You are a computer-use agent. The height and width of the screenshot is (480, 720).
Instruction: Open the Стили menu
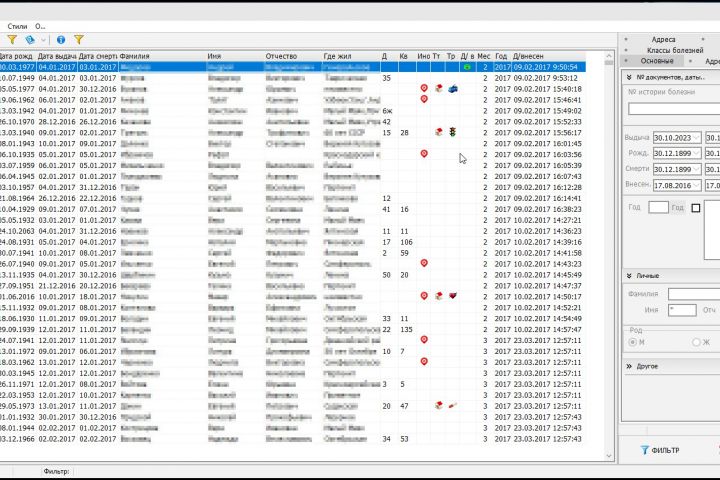tap(17, 27)
